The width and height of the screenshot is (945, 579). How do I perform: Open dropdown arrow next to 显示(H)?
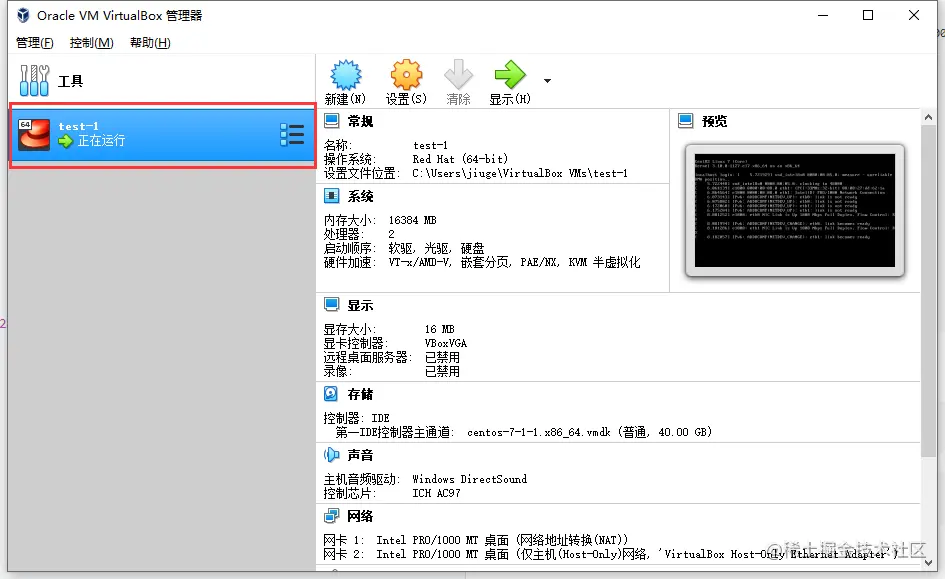click(547, 81)
